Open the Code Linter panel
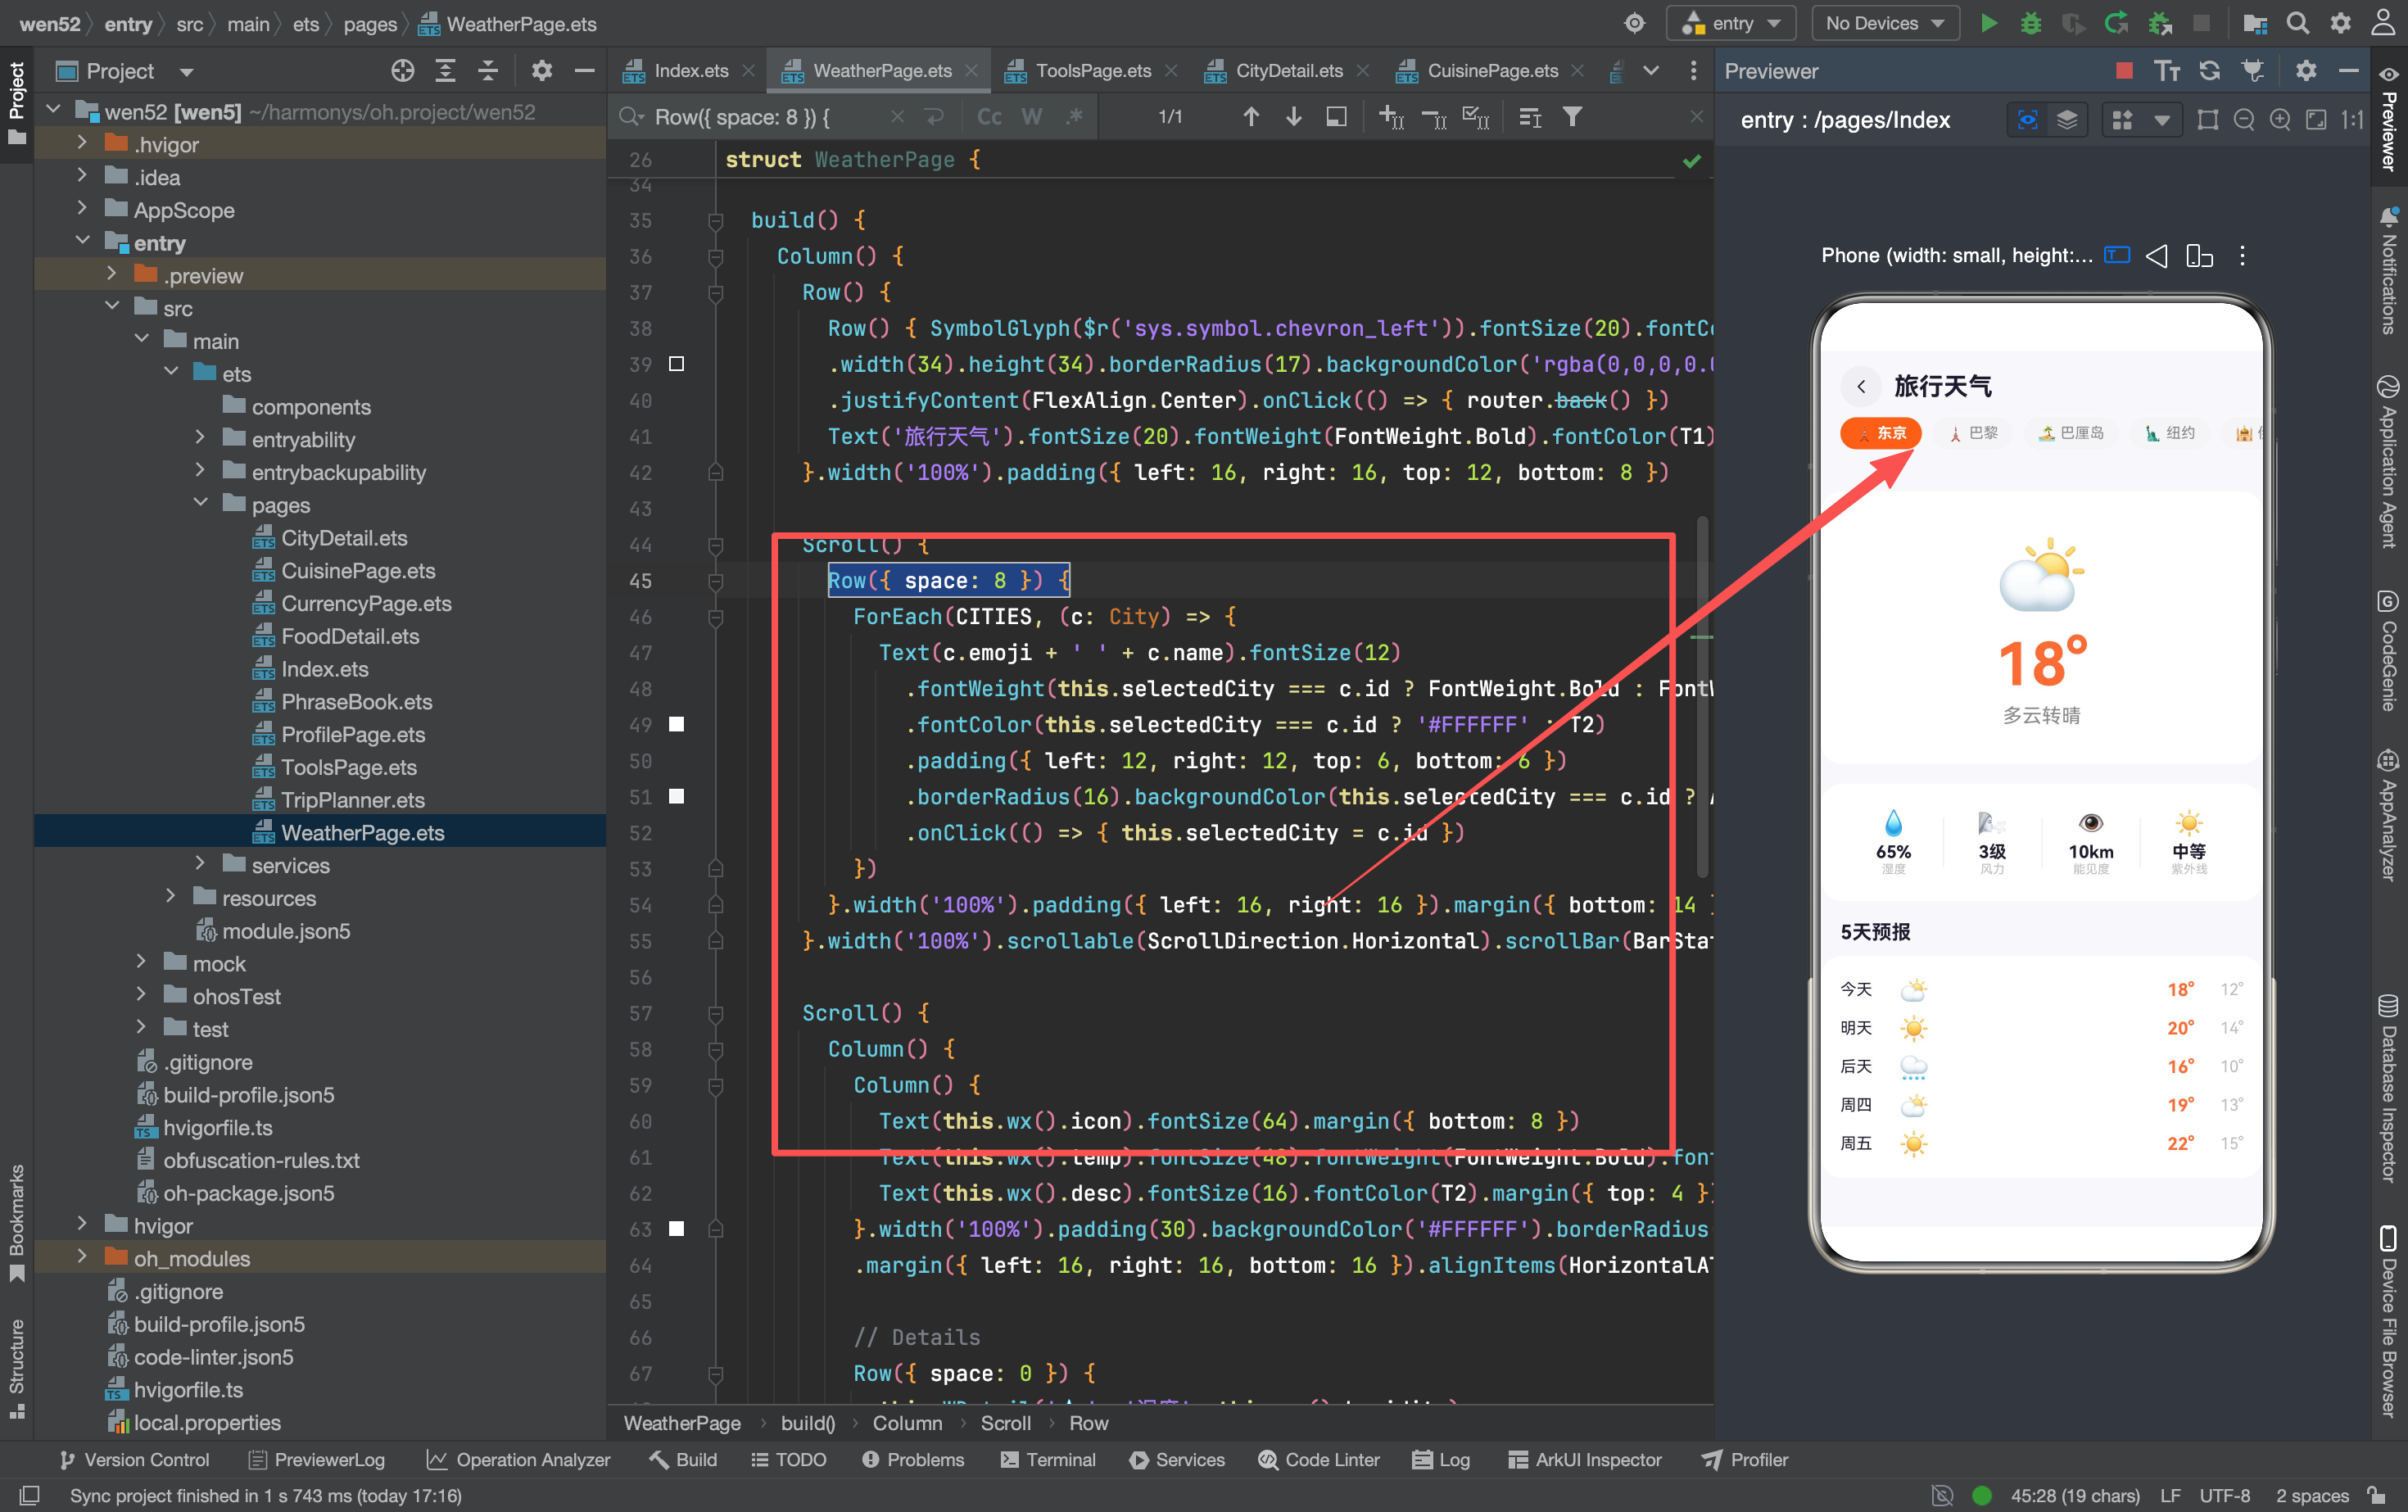The image size is (2408, 1512). (1318, 1459)
